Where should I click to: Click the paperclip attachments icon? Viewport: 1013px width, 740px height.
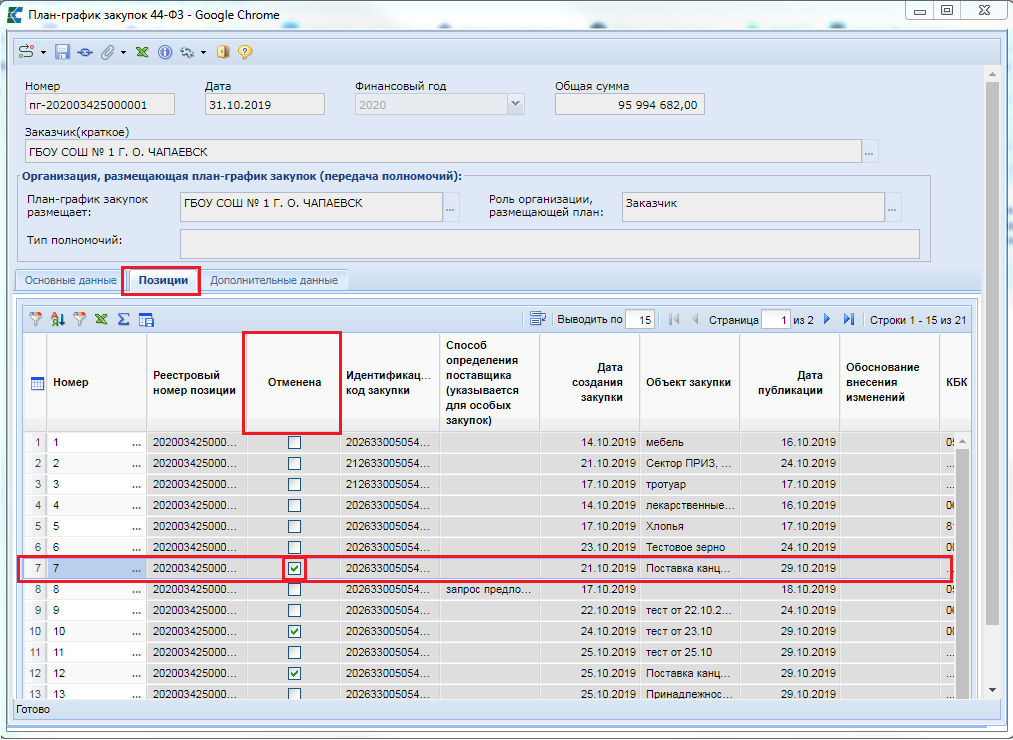click(106, 52)
